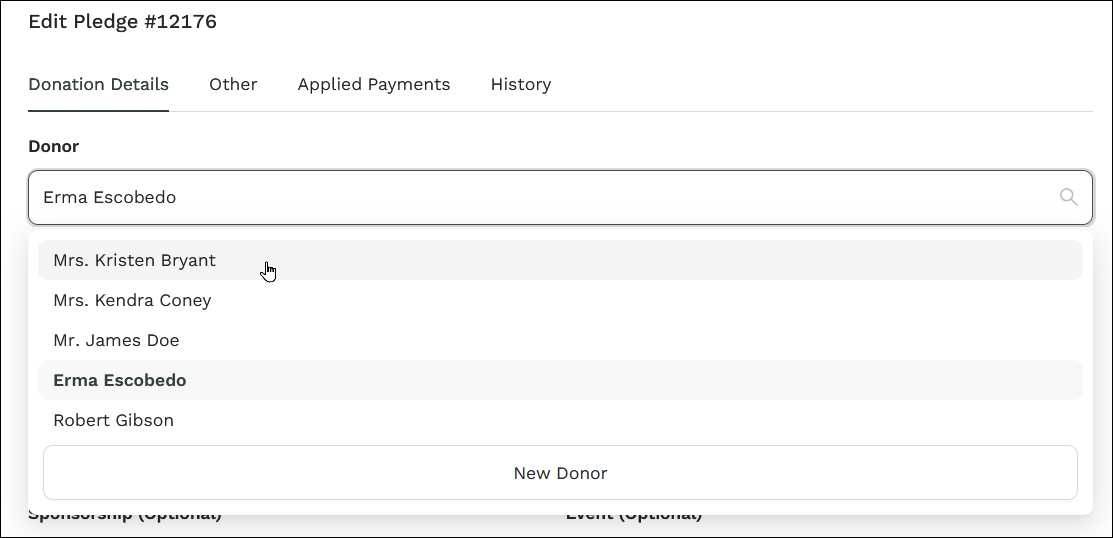
Task: Choose the bolded Erma Escobedo list option
Action: (x=120, y=380)
